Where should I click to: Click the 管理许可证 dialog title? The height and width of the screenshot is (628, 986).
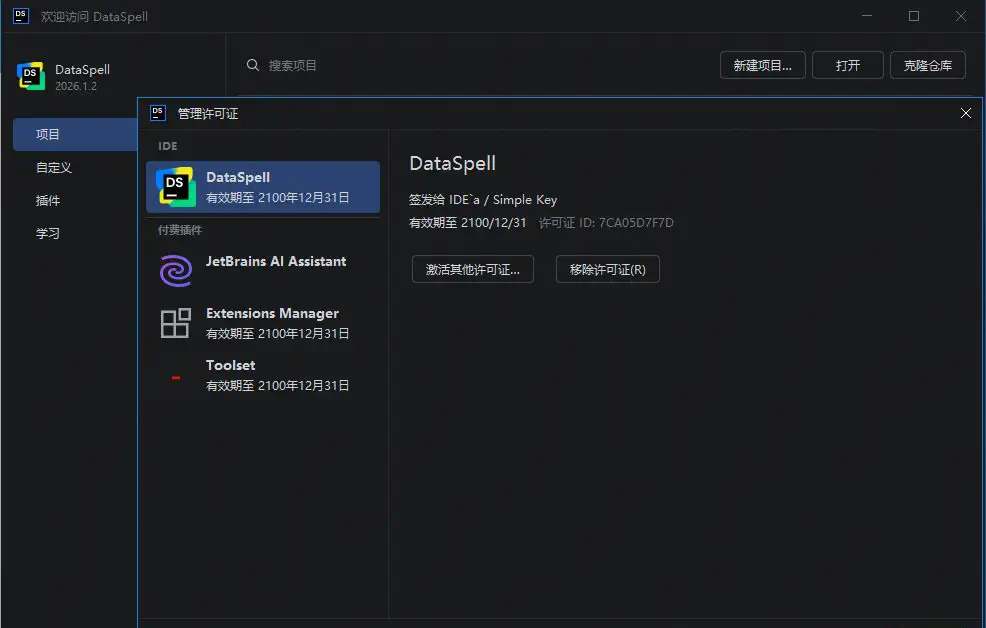tap(208, 114)
